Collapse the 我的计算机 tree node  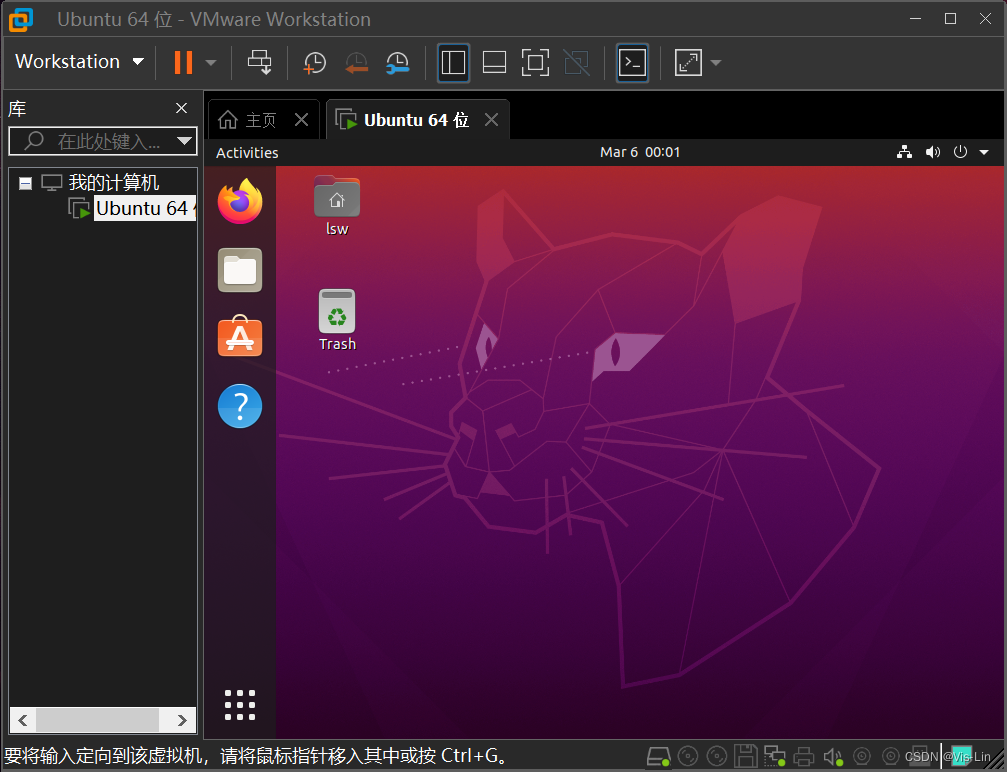(26, 184)
